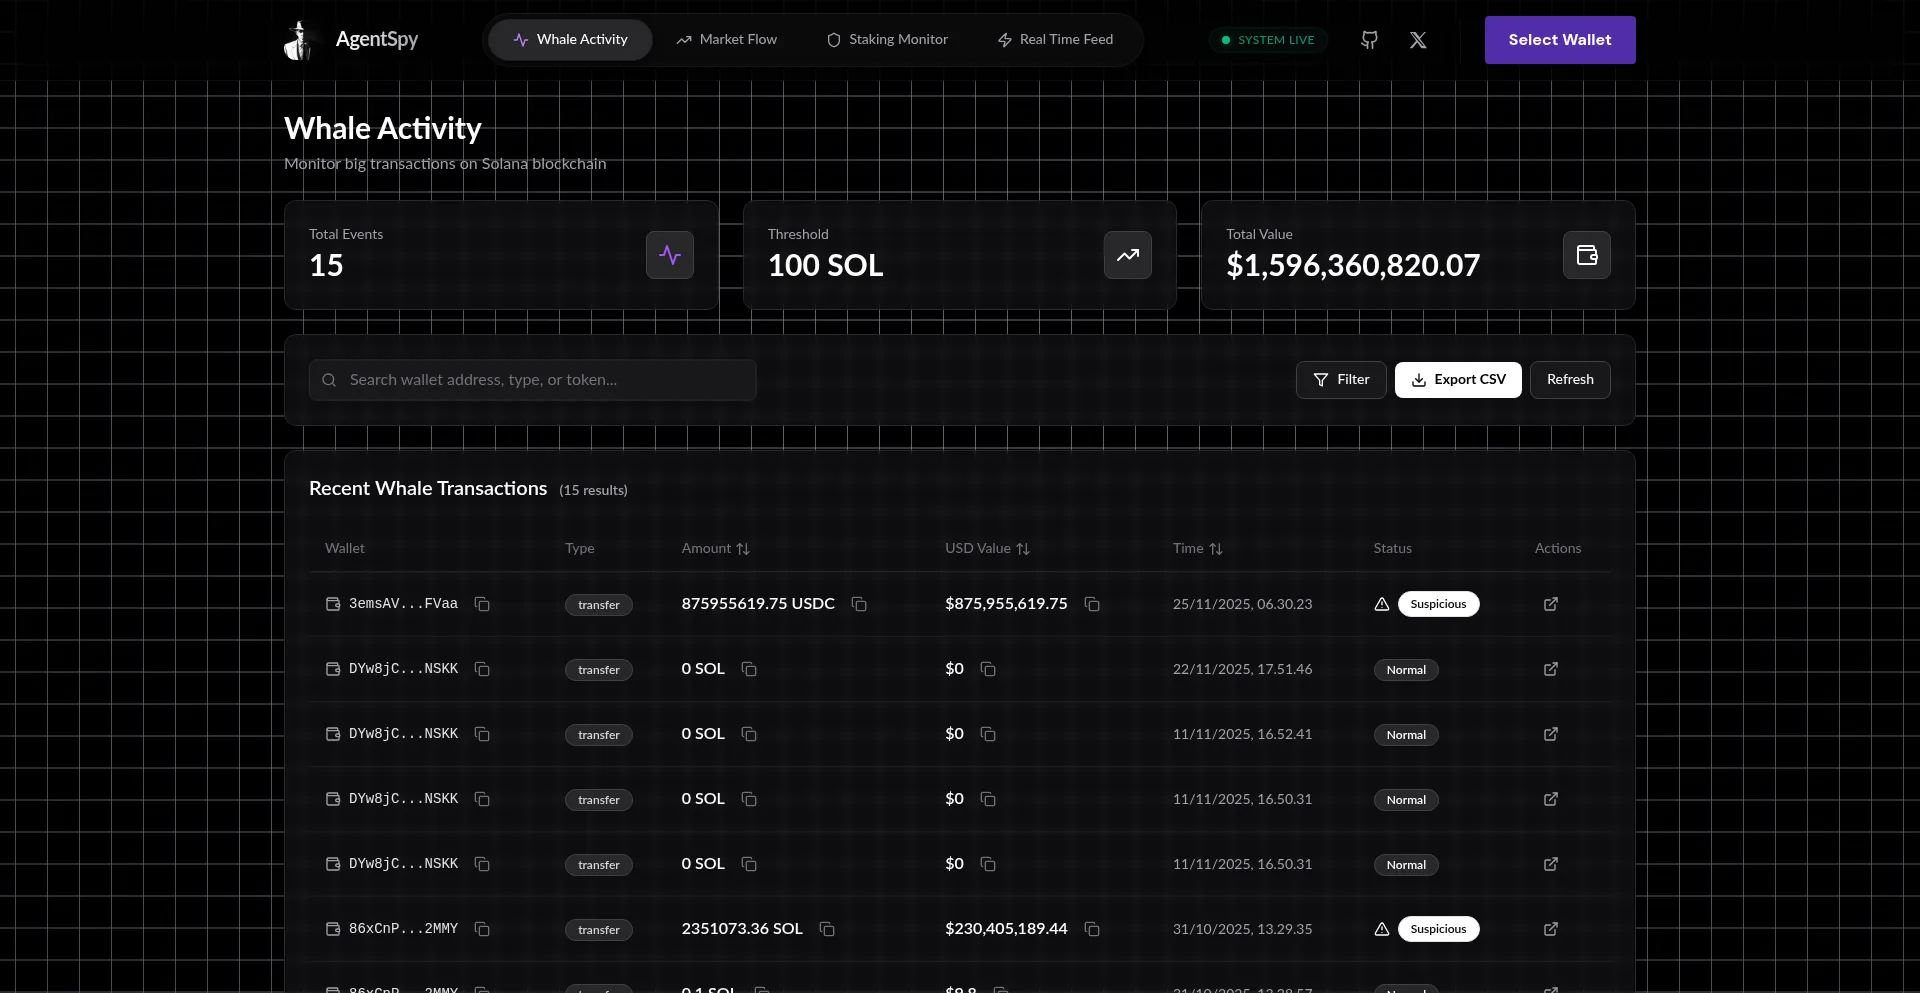Export transactions with Export CSV
The width and height of the screenshot is (1920, 993).
pos(1457,380)
